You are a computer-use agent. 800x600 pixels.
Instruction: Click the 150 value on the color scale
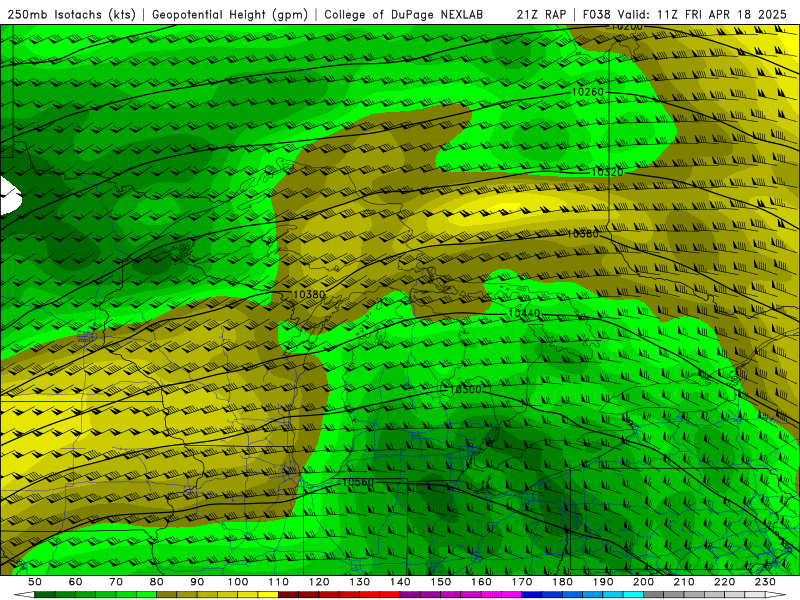440,582
